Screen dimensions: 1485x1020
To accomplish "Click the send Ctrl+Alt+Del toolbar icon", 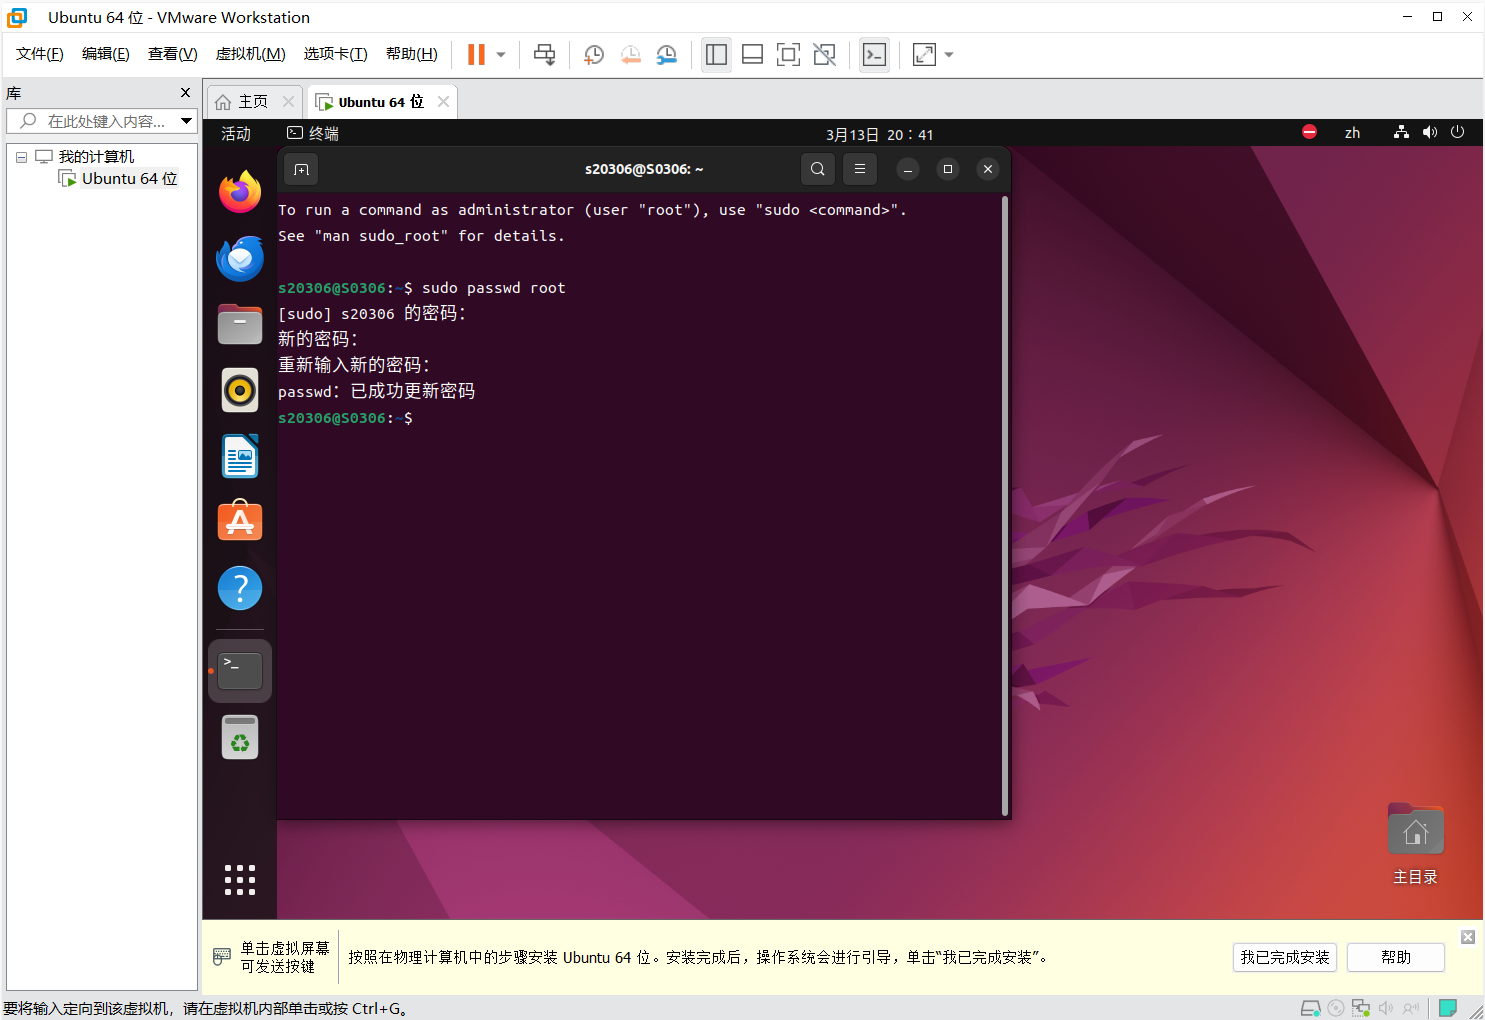I will coord(544,55).
